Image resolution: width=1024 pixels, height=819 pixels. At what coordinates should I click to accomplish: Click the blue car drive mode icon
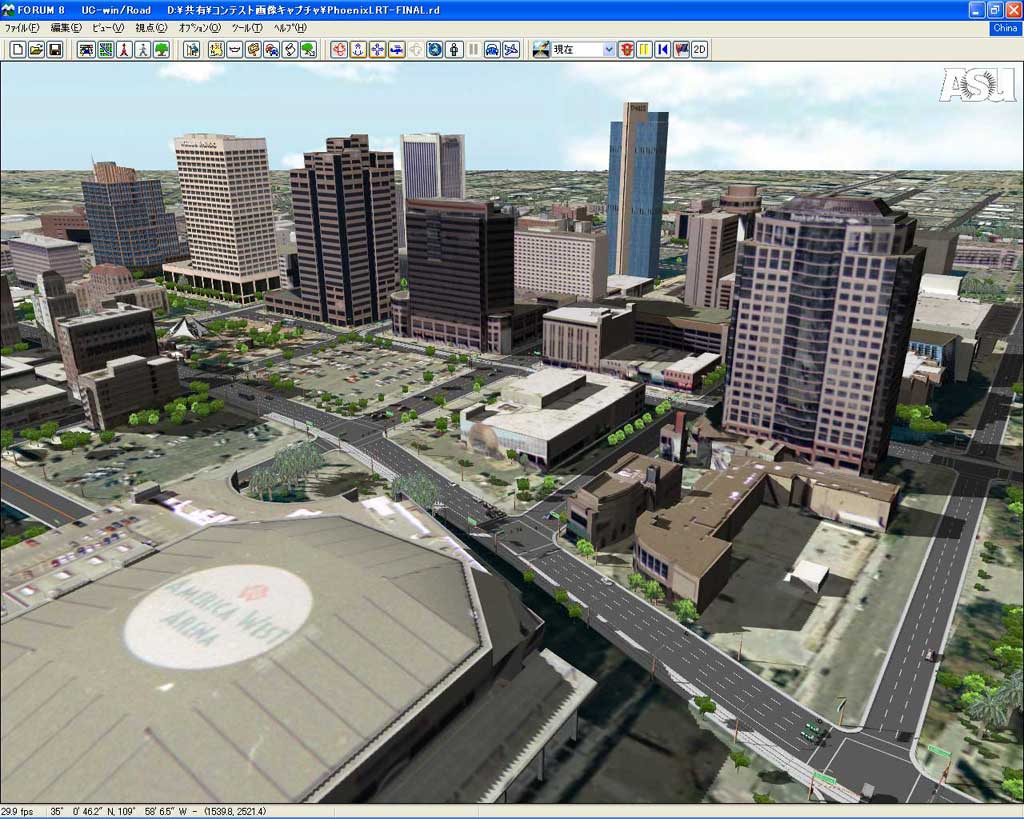(492, 50)
